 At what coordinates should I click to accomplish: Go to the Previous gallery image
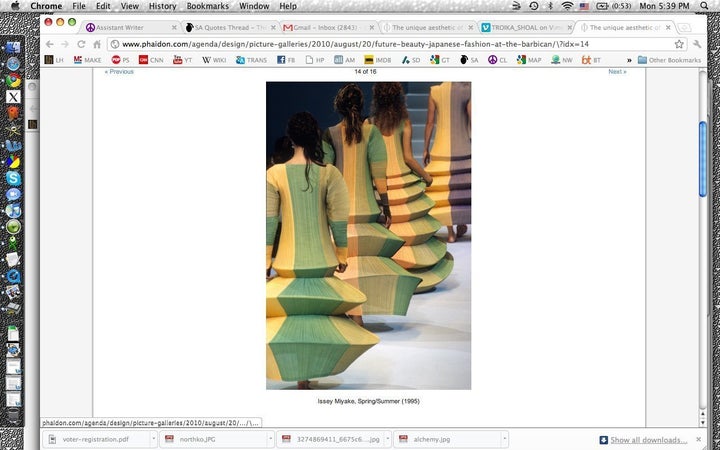tap(119, 72)
